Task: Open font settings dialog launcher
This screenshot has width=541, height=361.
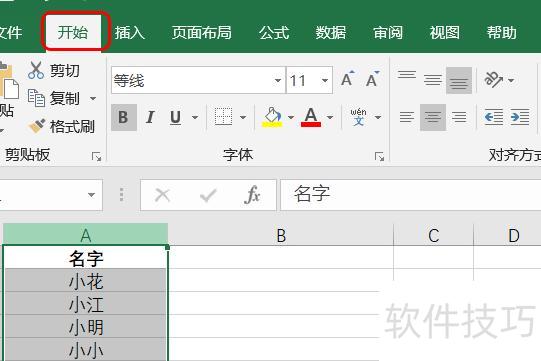Action: pos(380,157)
